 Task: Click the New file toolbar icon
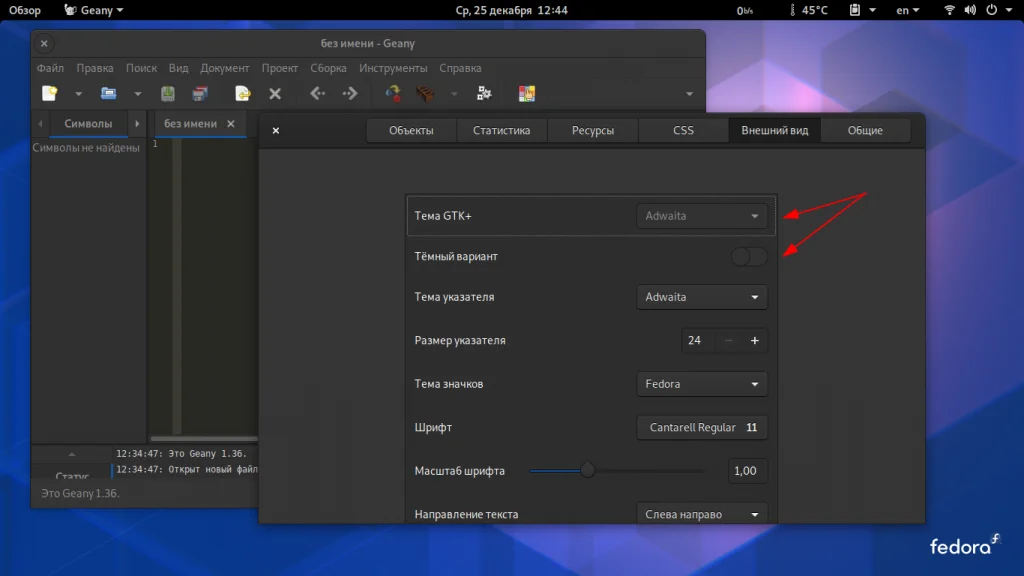coord(49,94)
